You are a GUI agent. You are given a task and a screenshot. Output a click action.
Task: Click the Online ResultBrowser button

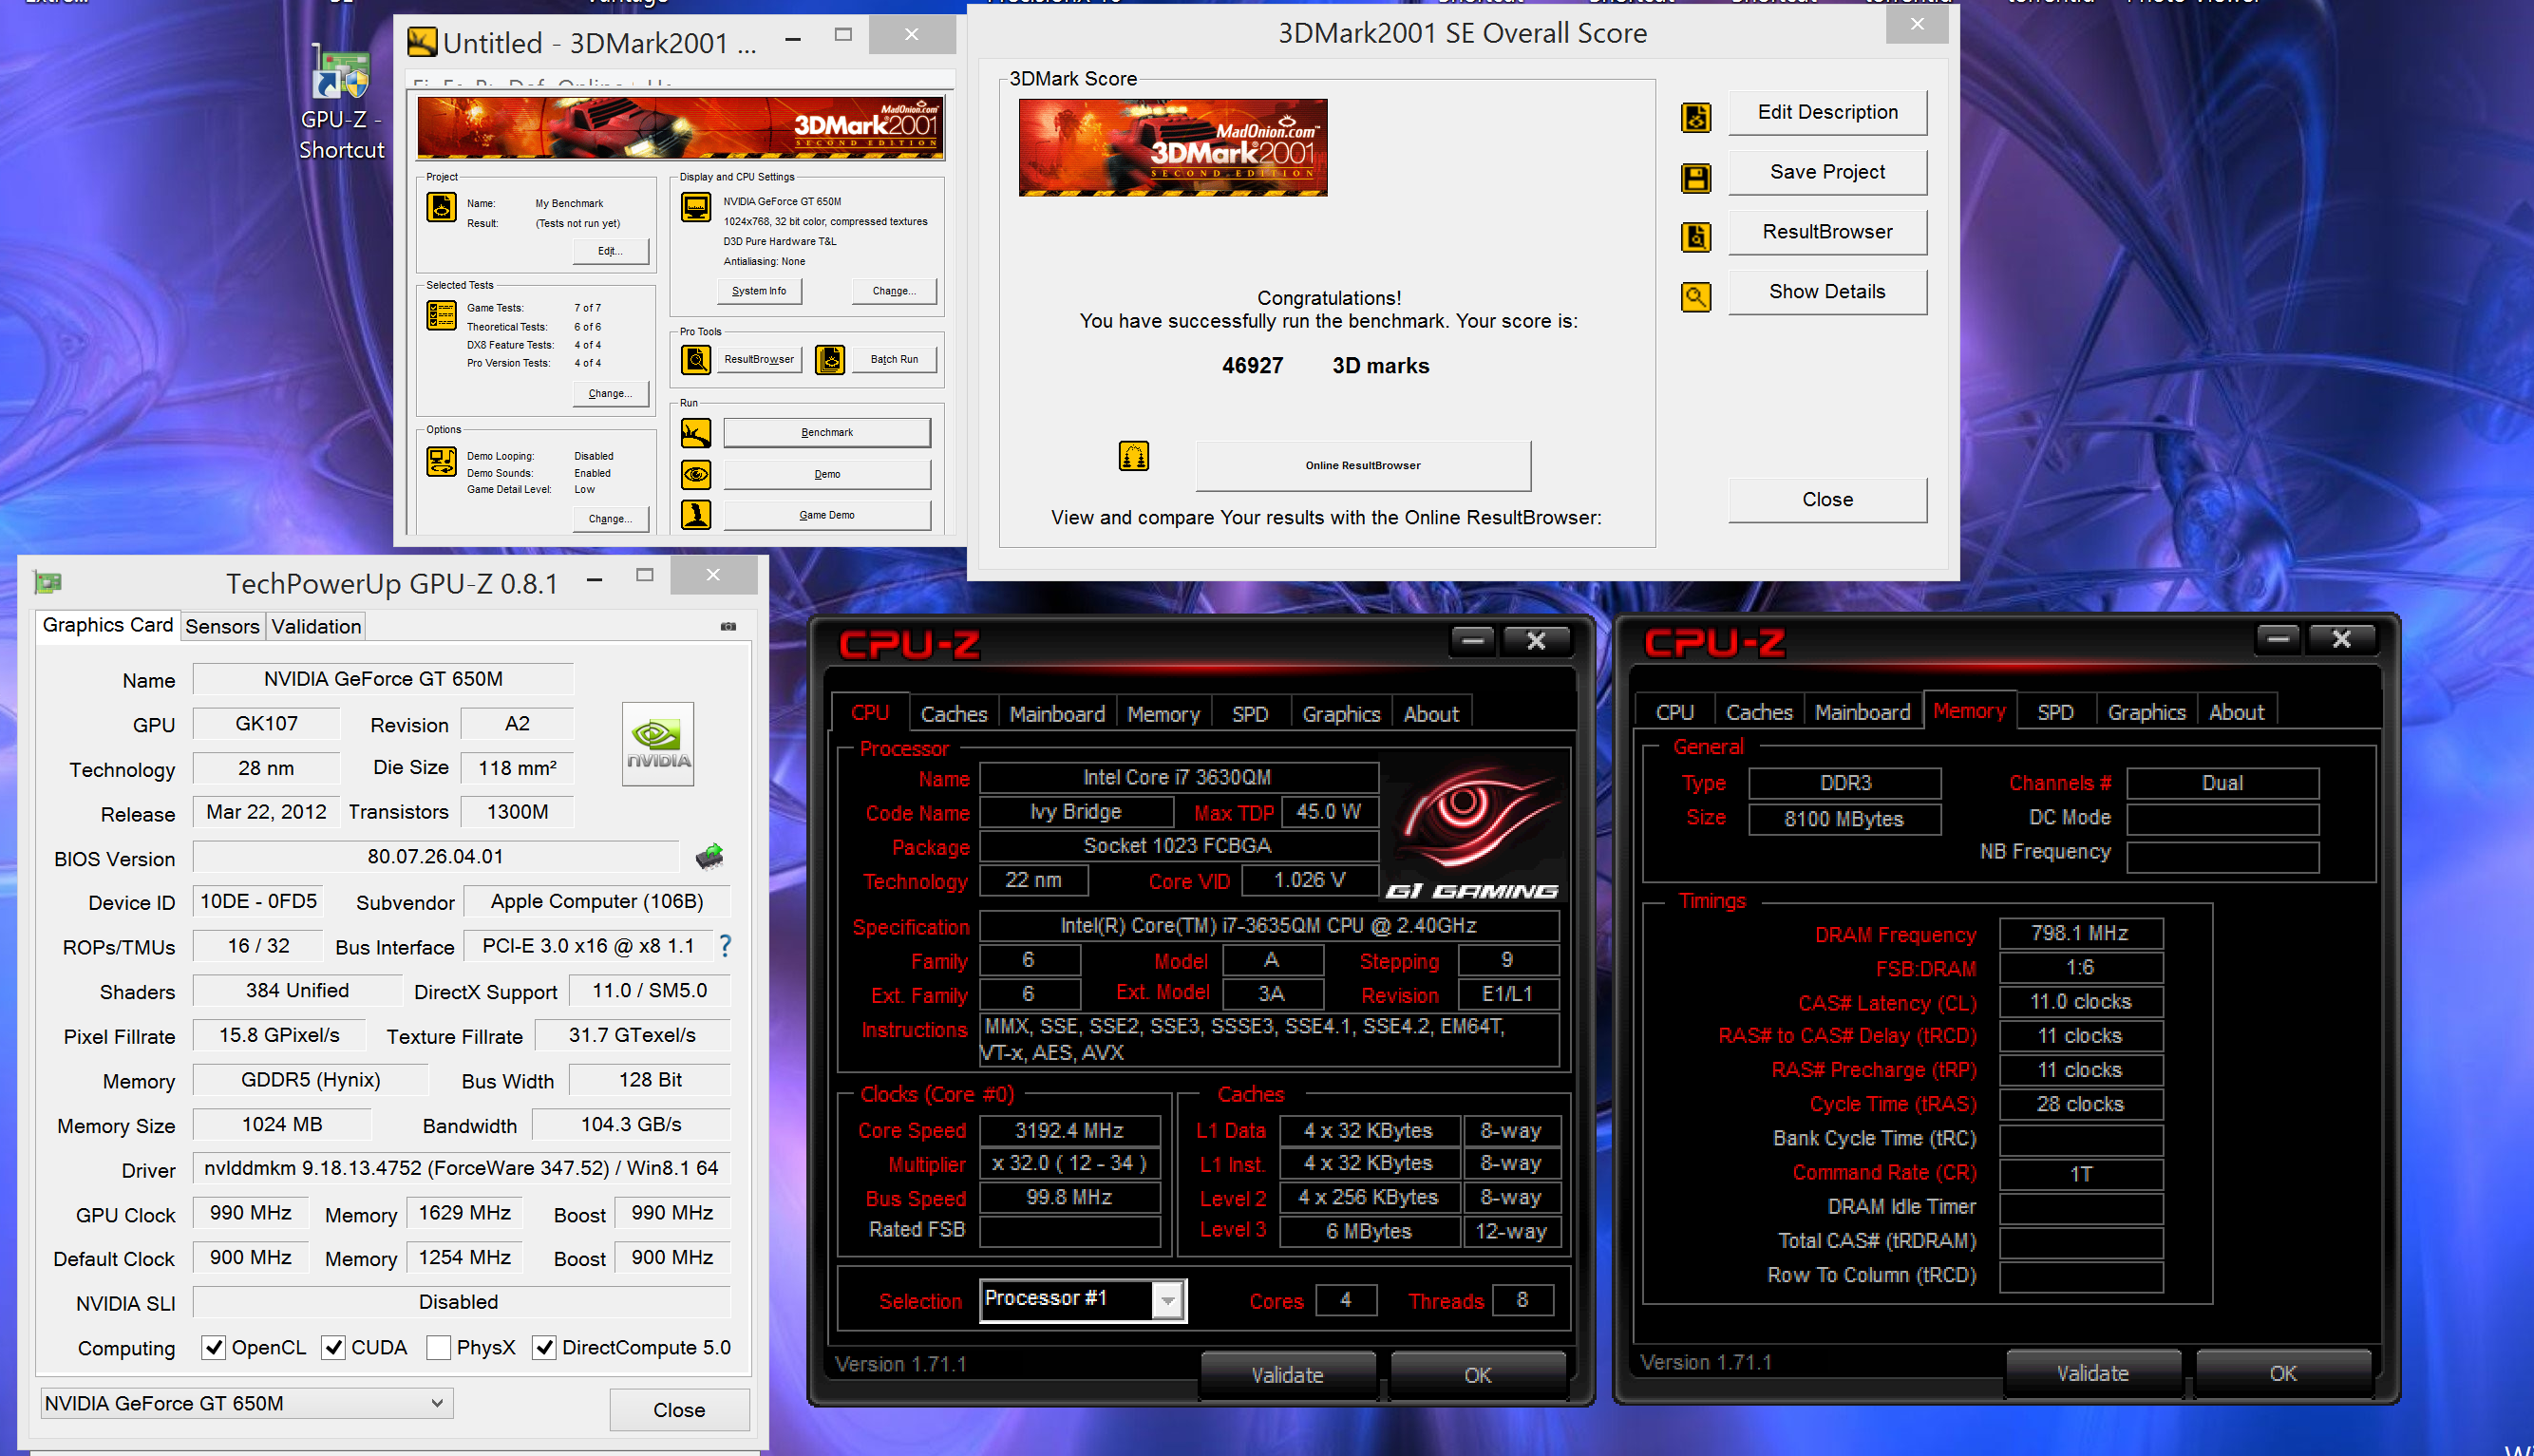[x=1363, y=465]
